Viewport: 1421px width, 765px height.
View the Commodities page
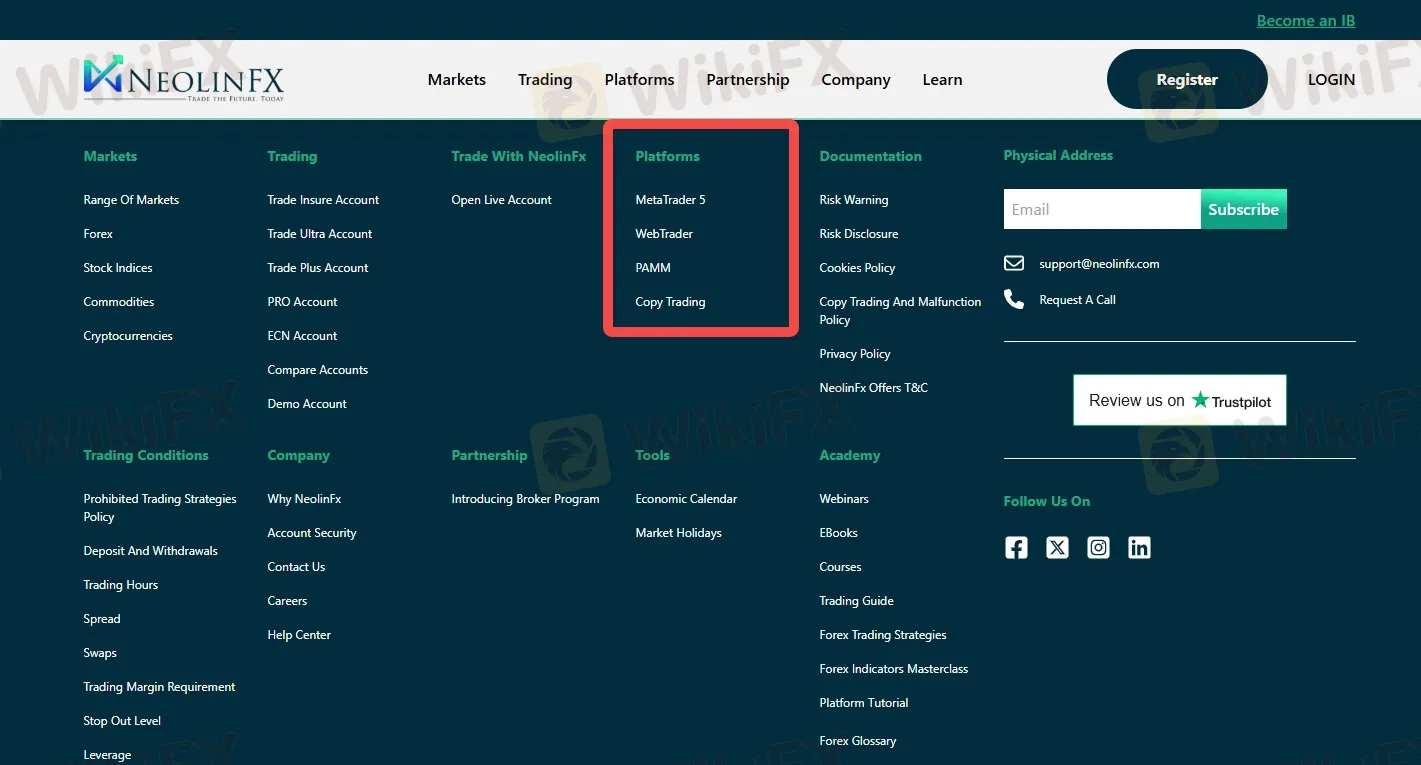(x=119, y=302)
